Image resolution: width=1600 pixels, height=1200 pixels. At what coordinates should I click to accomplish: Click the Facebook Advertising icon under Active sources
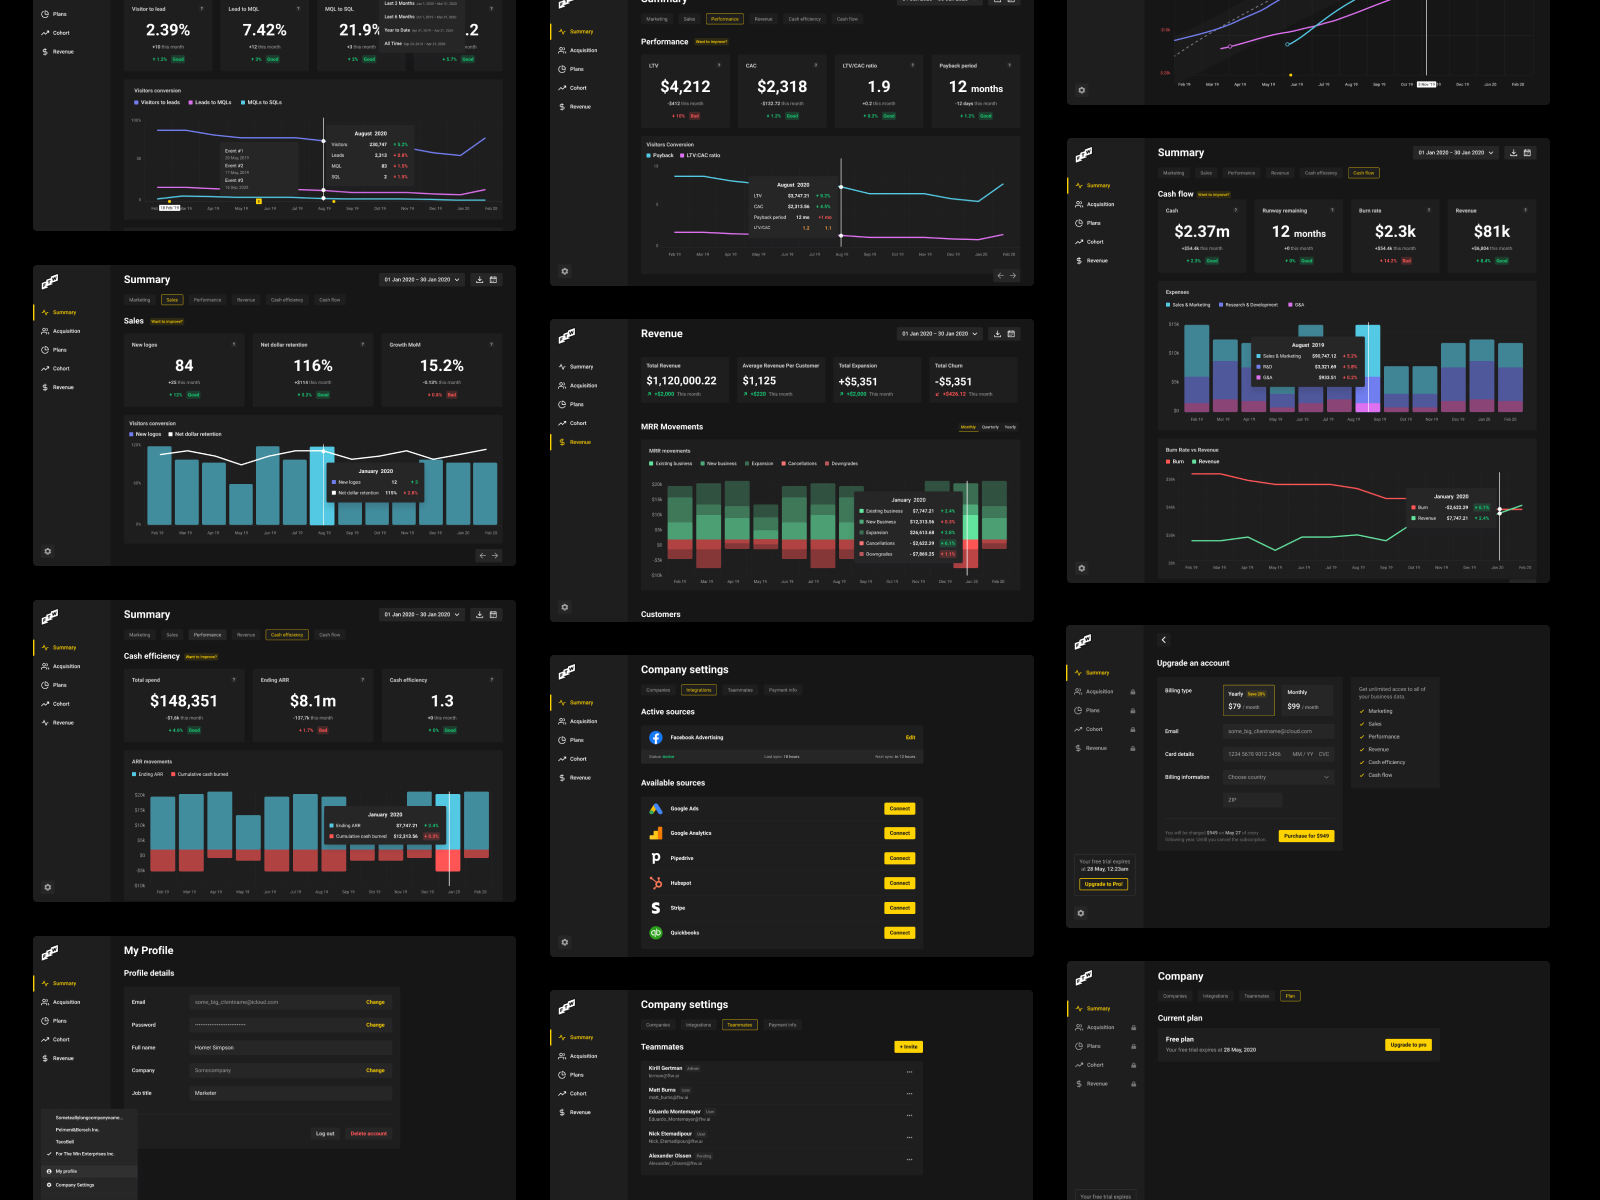[656, 738]
